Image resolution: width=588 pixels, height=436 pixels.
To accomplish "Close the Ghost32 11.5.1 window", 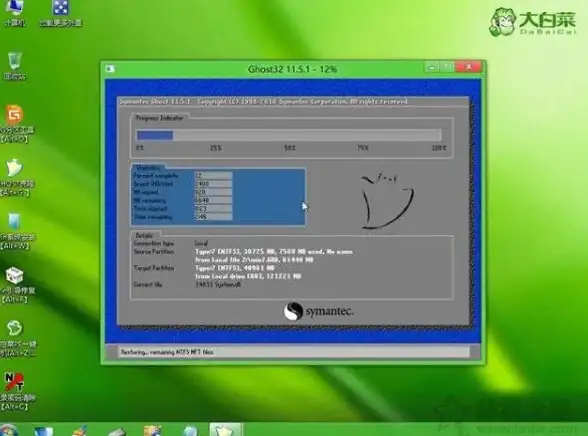I will [469, 67].
